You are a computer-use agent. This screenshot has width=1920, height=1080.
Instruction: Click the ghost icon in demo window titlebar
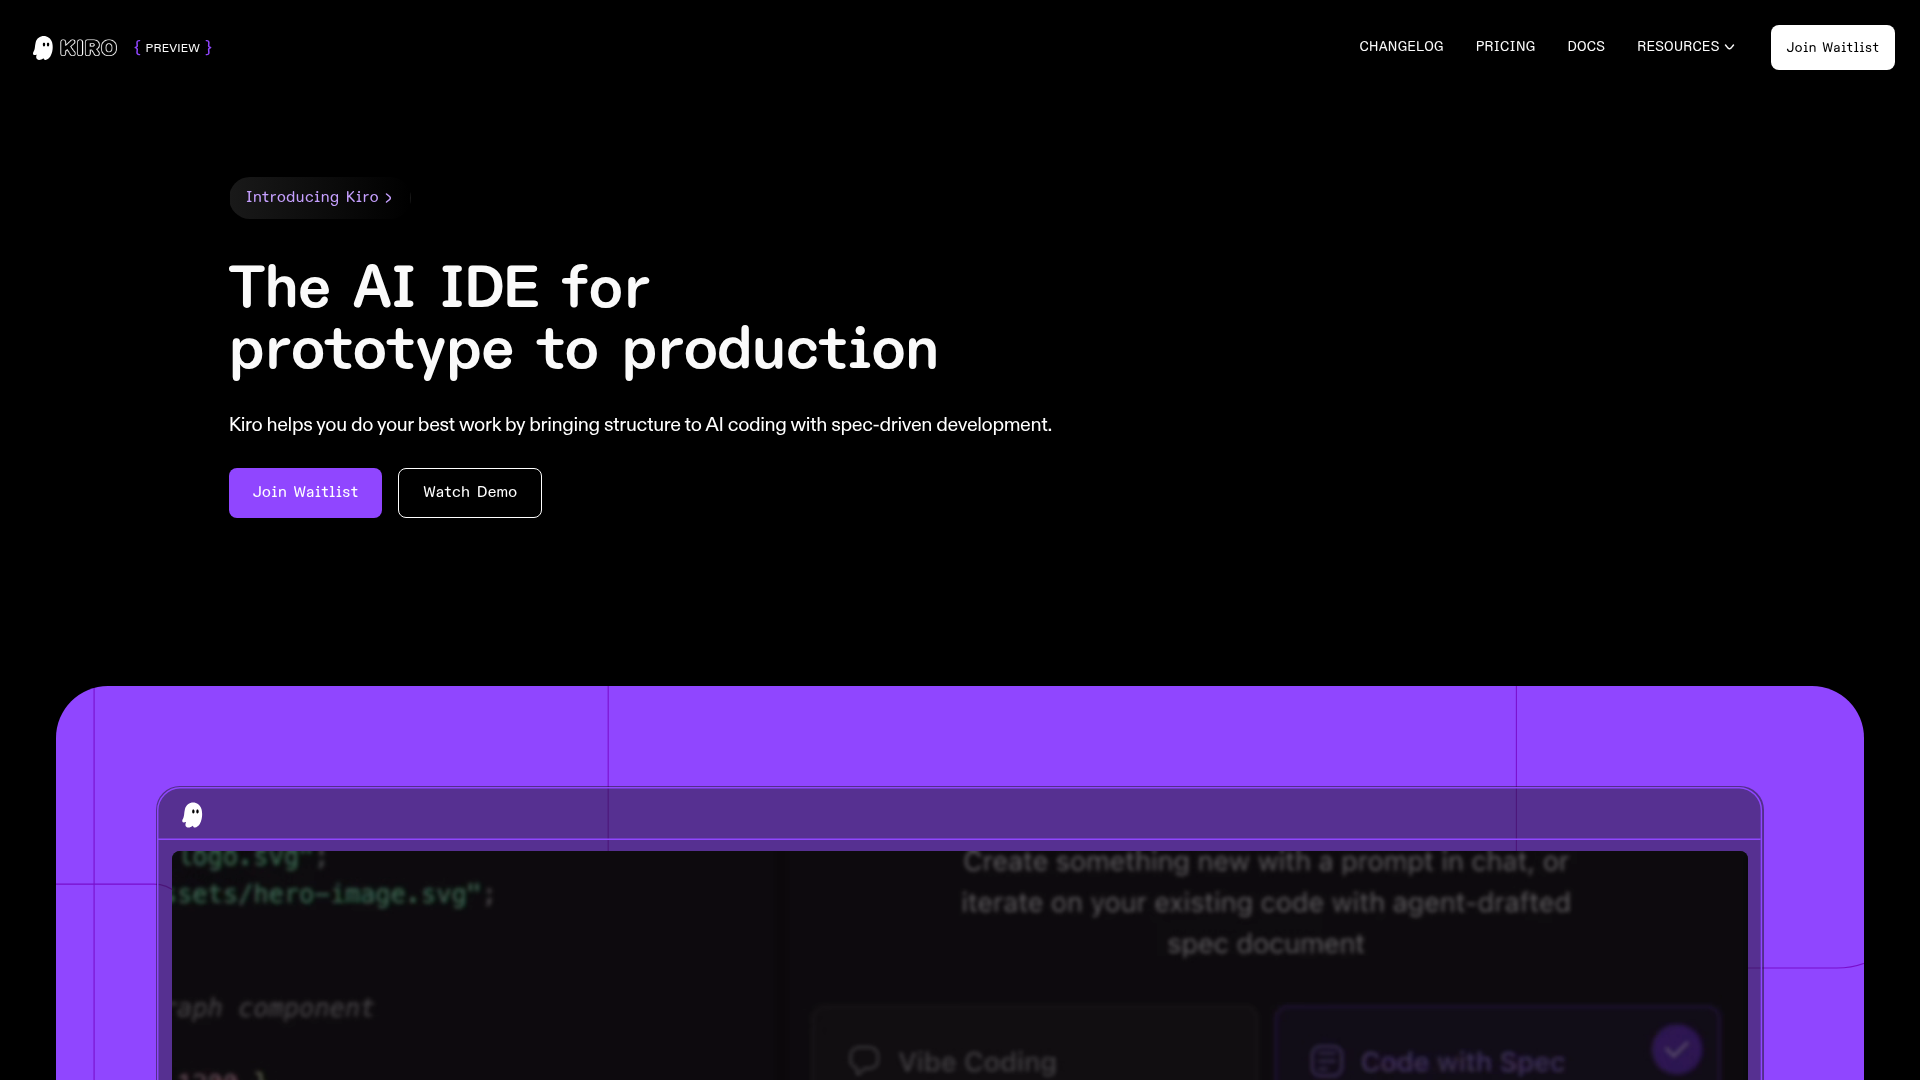point(193,815)
